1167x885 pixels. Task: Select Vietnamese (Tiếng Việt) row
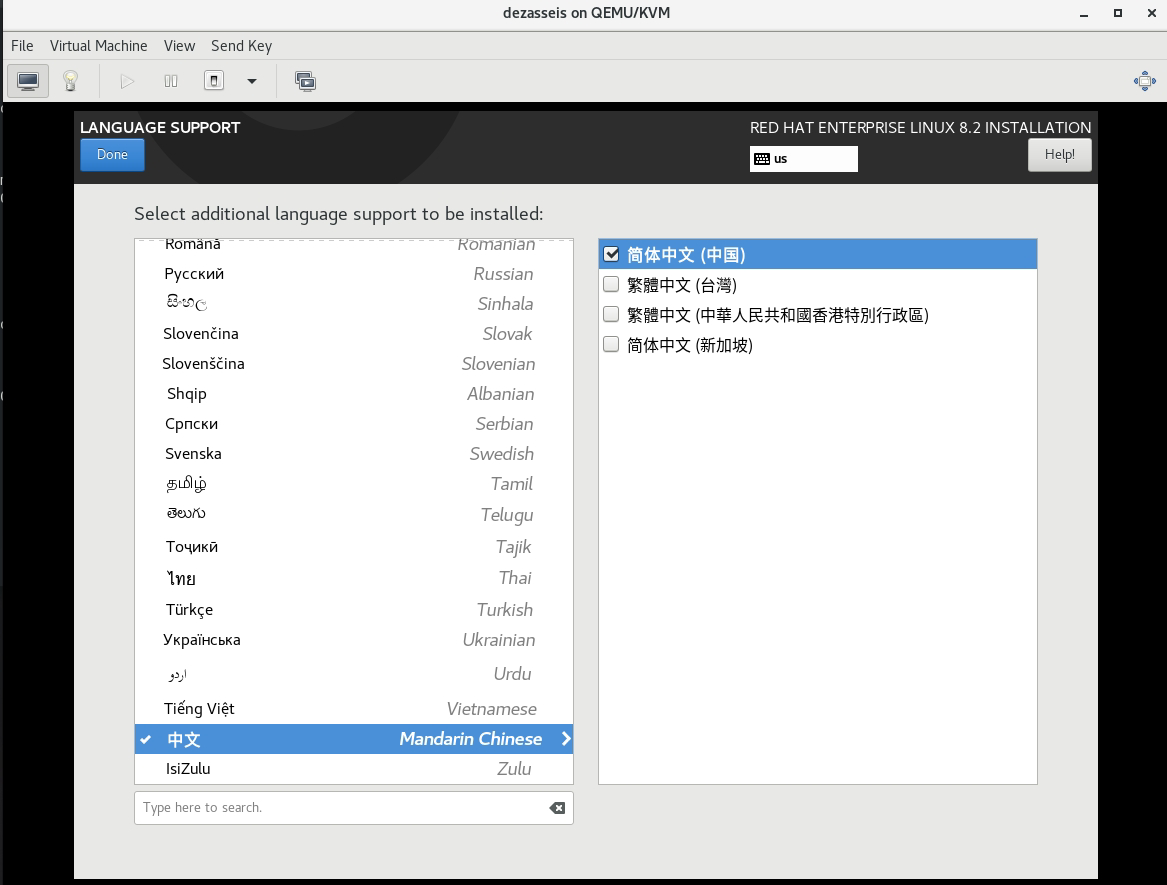354,708
